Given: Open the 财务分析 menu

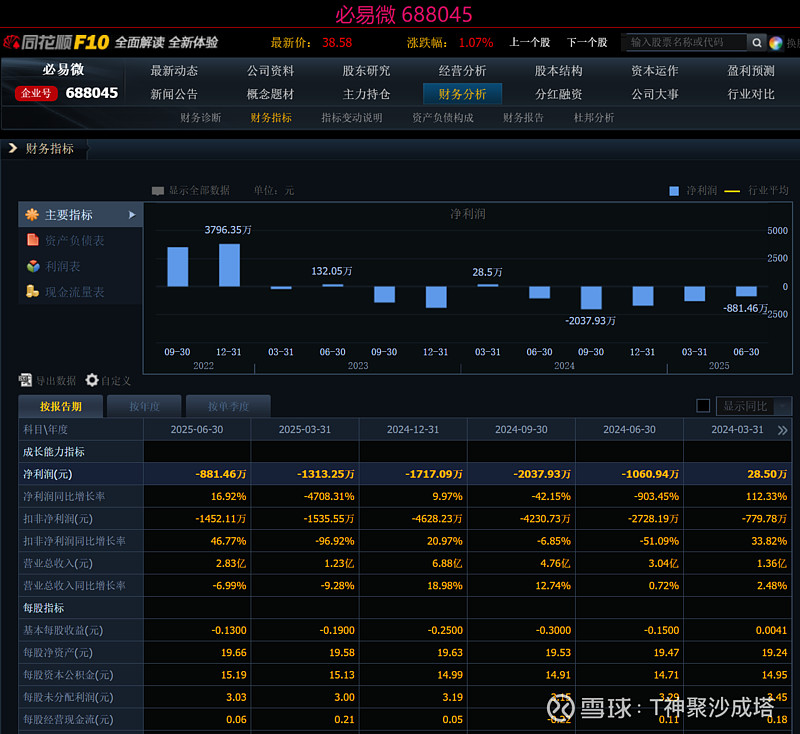Looking at the screenshot, I should tap(462, 94).
